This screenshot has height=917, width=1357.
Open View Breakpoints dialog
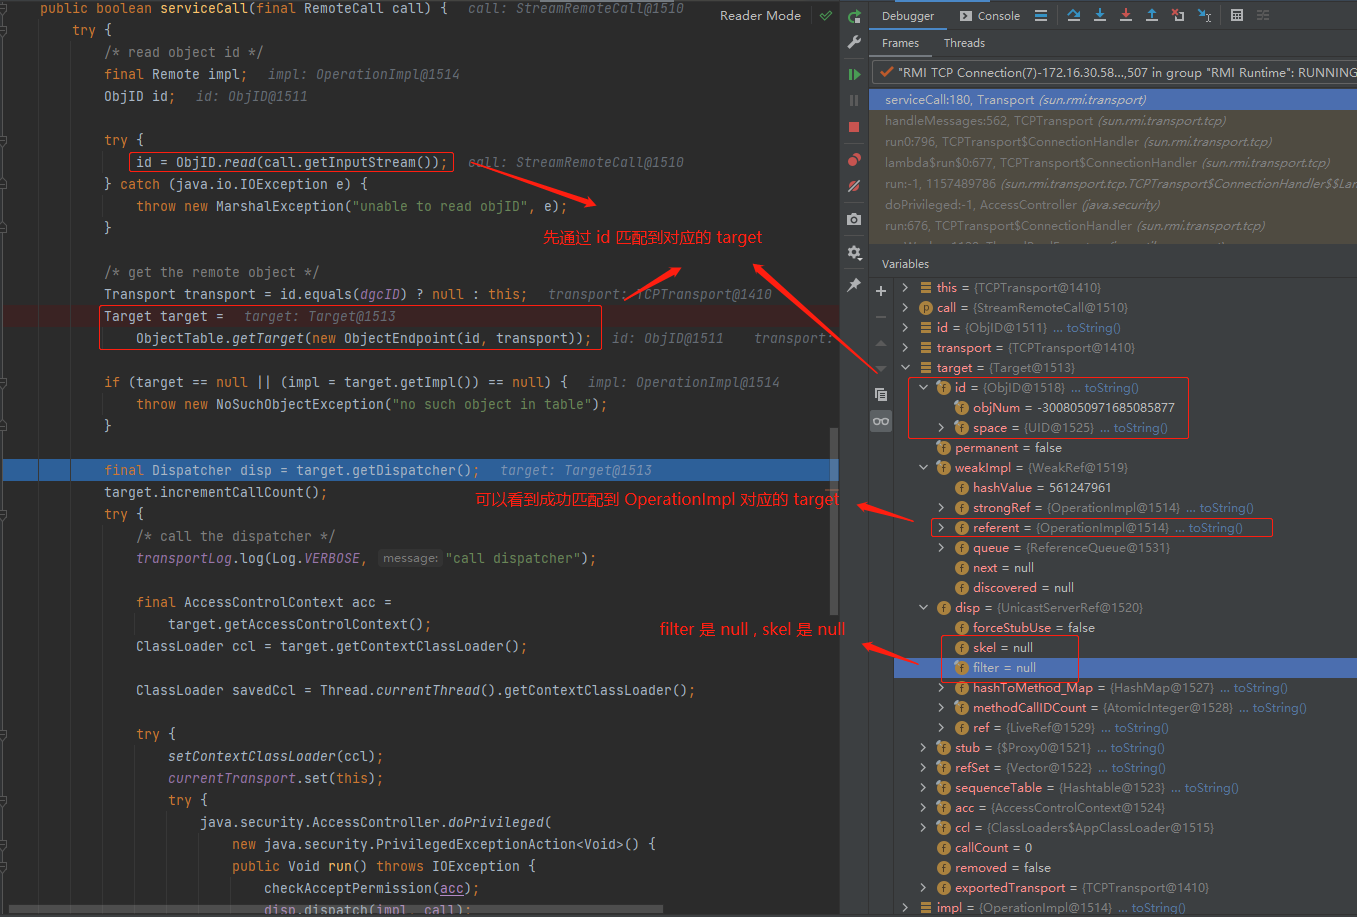tap(854, 160)
